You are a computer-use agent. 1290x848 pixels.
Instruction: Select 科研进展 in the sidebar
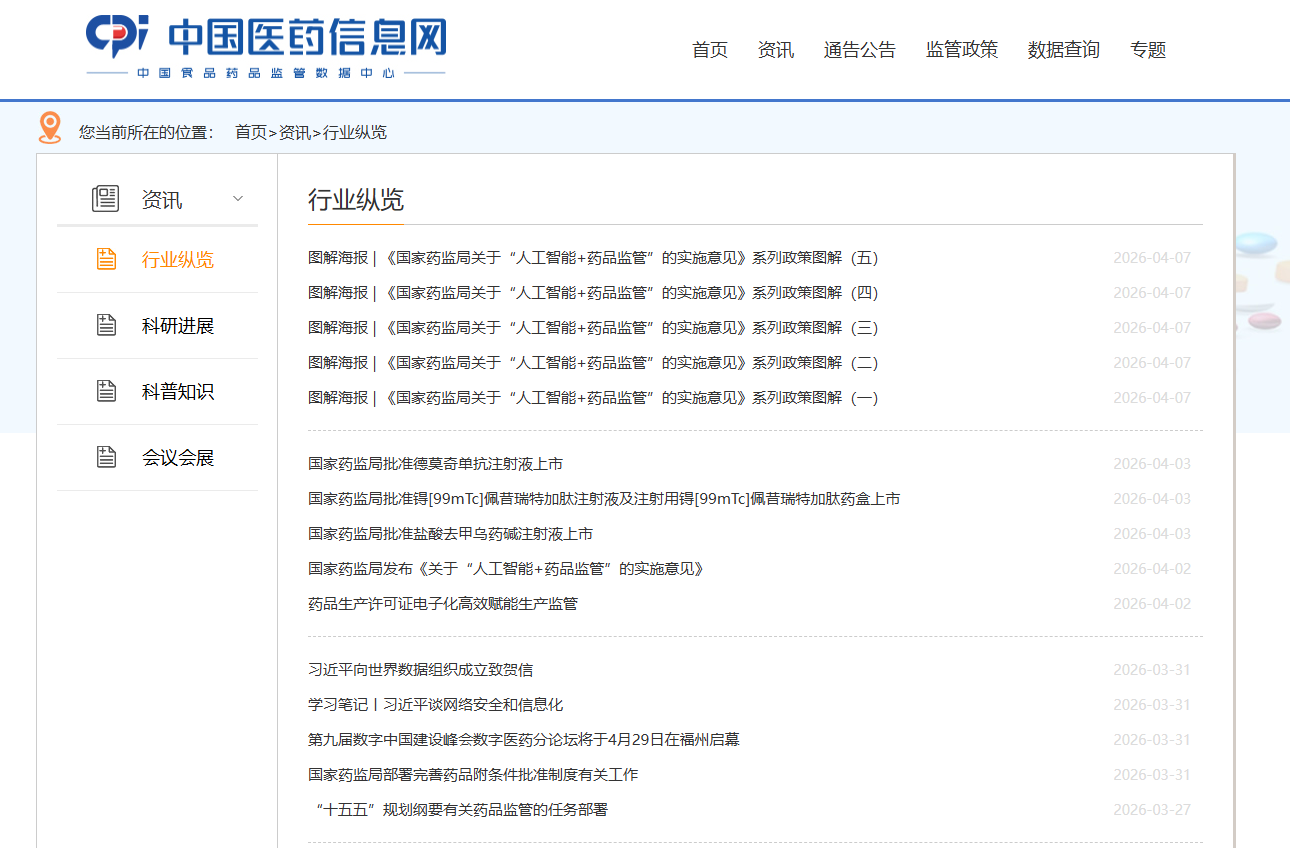coord(178,326)
